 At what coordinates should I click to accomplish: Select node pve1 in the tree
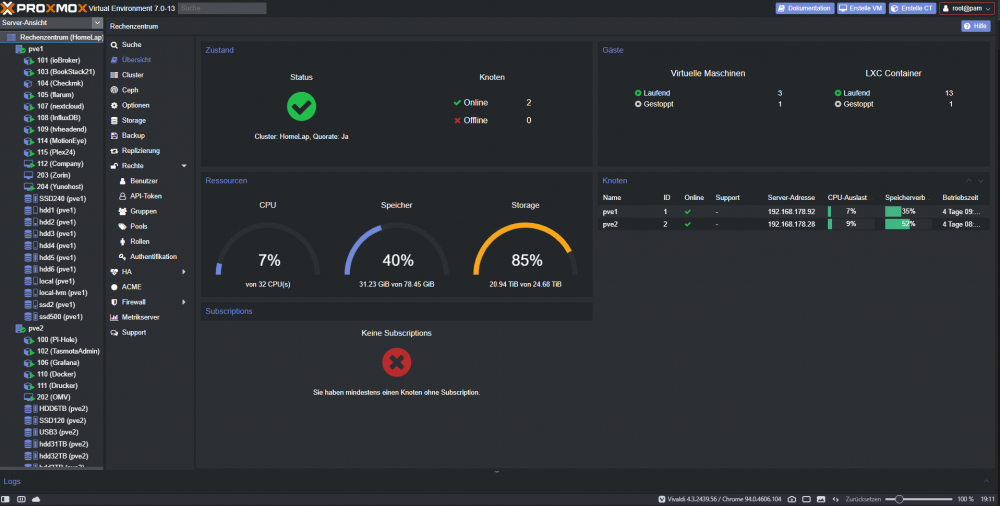coord(36,48)
